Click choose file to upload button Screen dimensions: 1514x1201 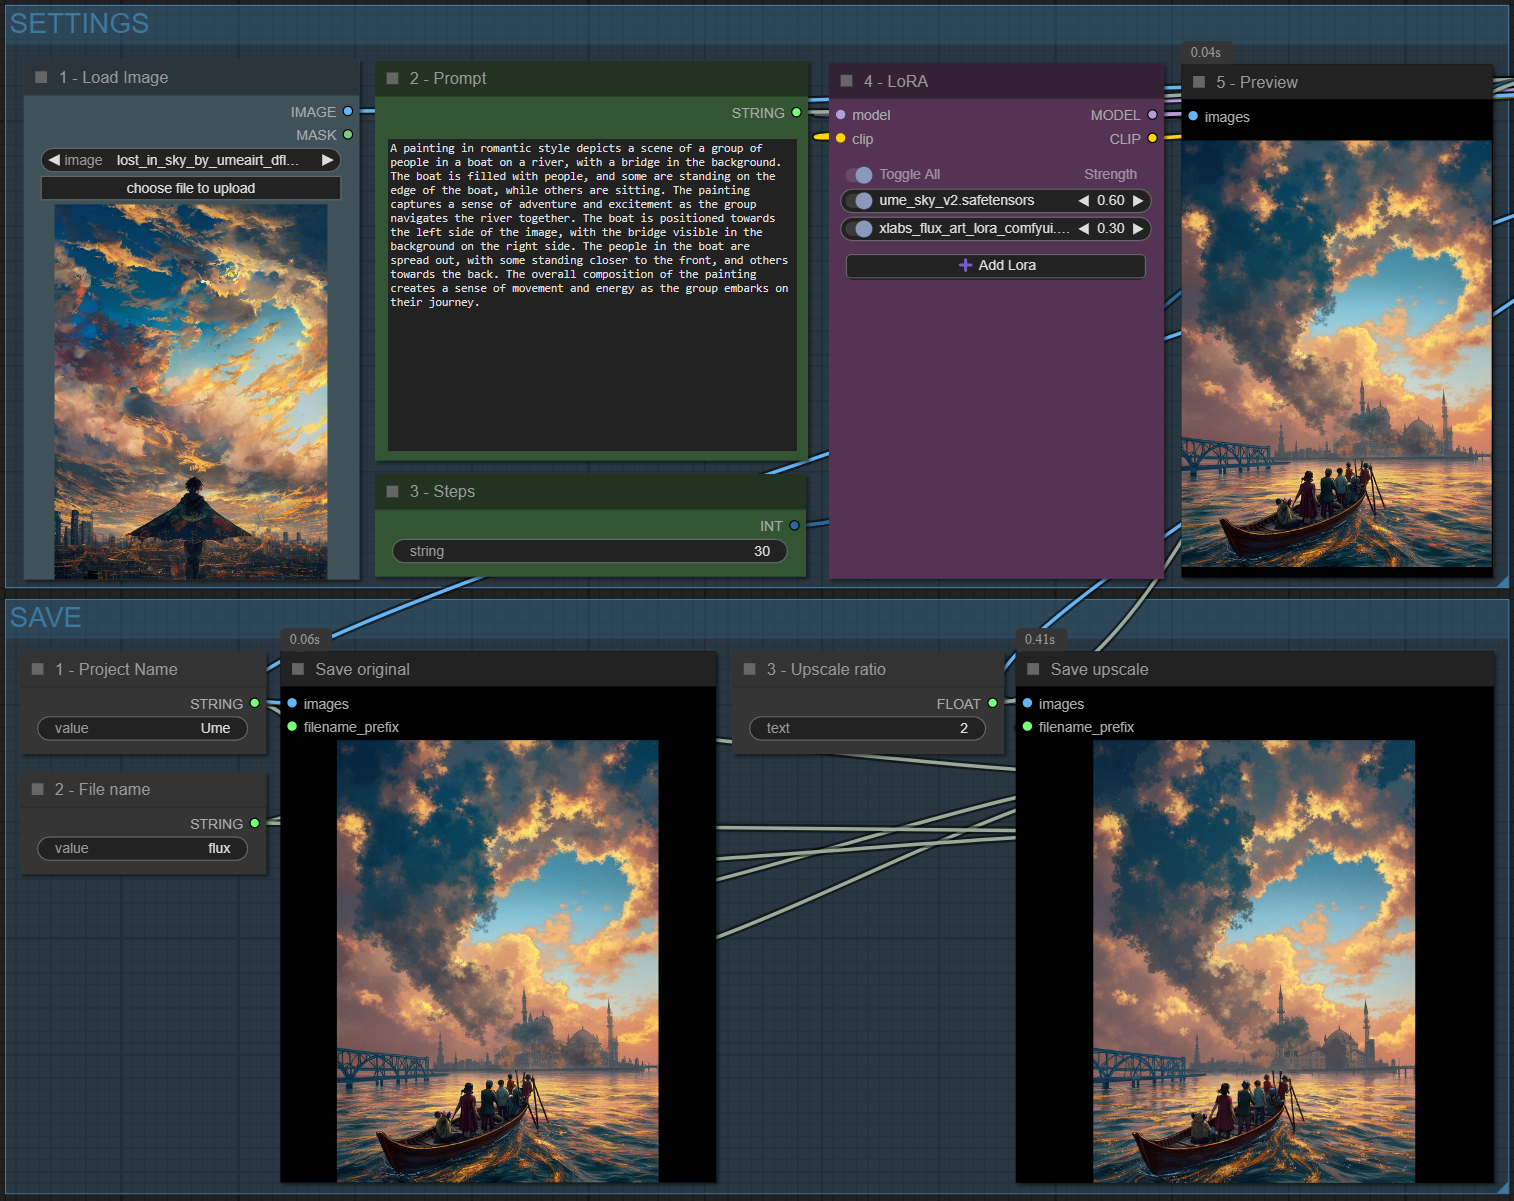click(x=191, y=188)
